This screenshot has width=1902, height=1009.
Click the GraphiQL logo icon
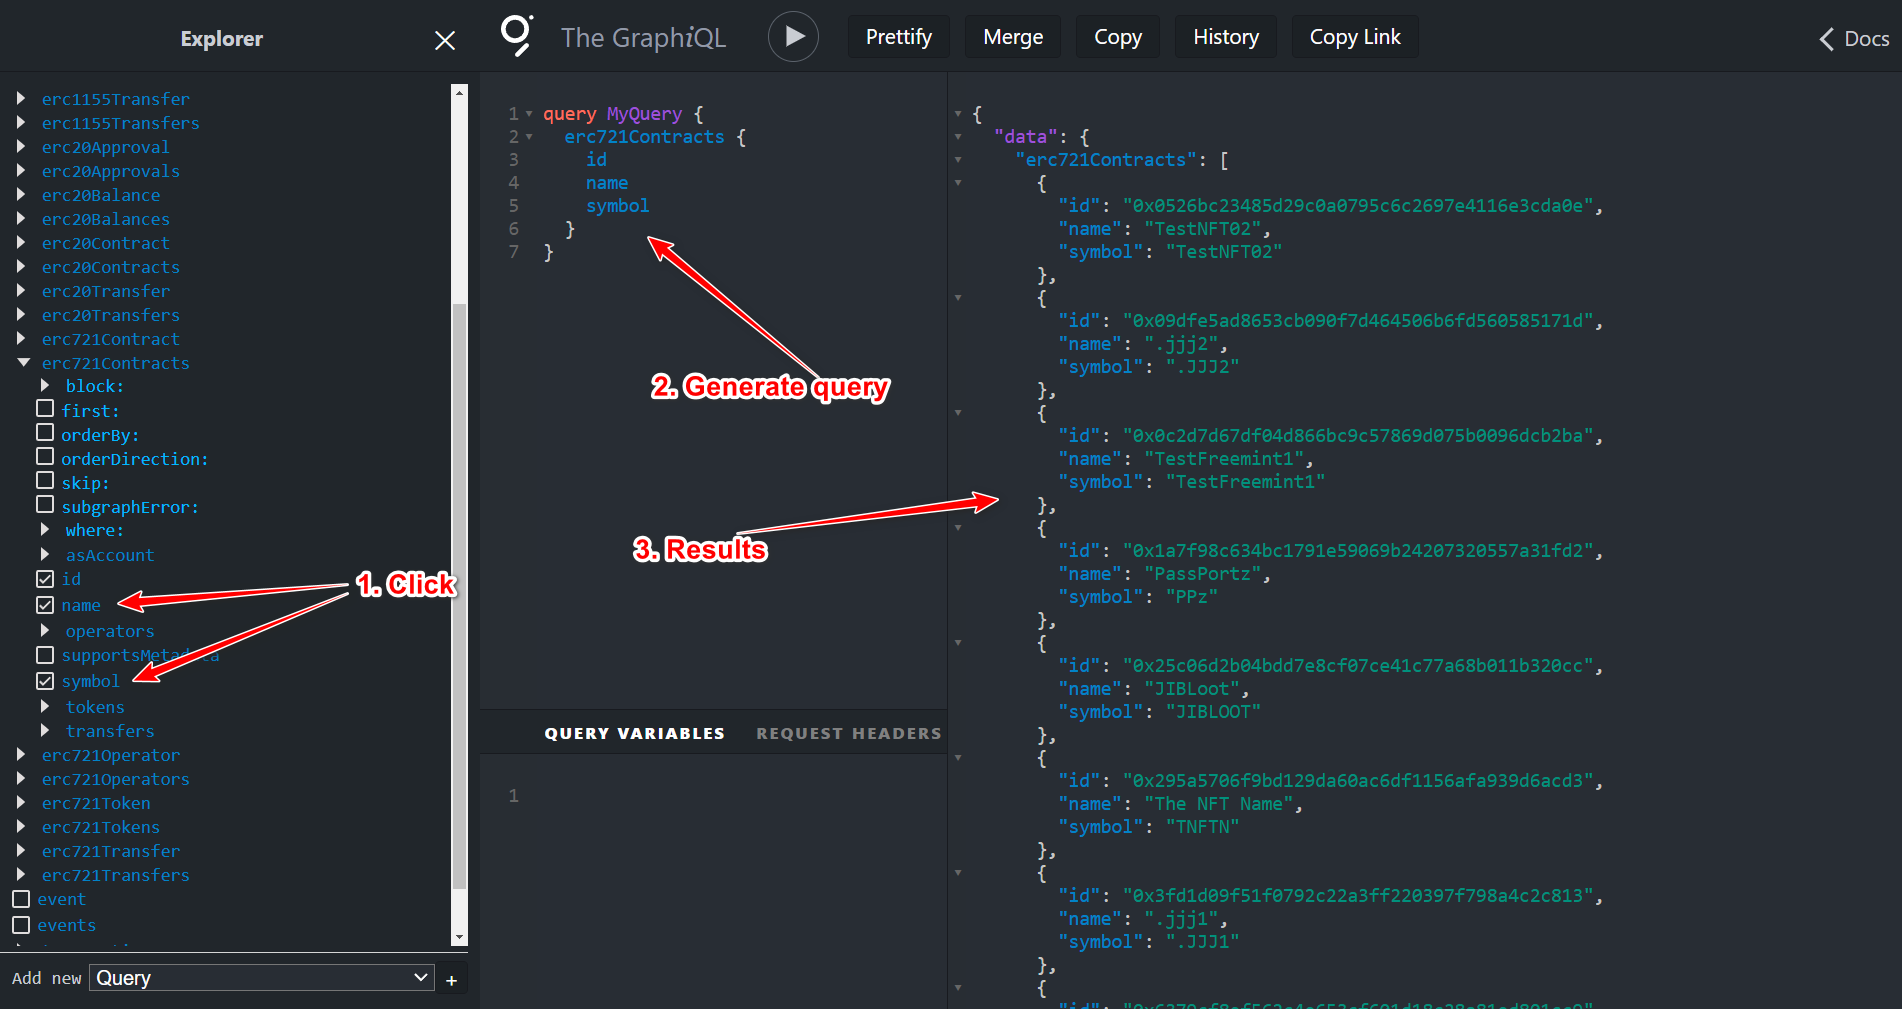click(516, 36)
